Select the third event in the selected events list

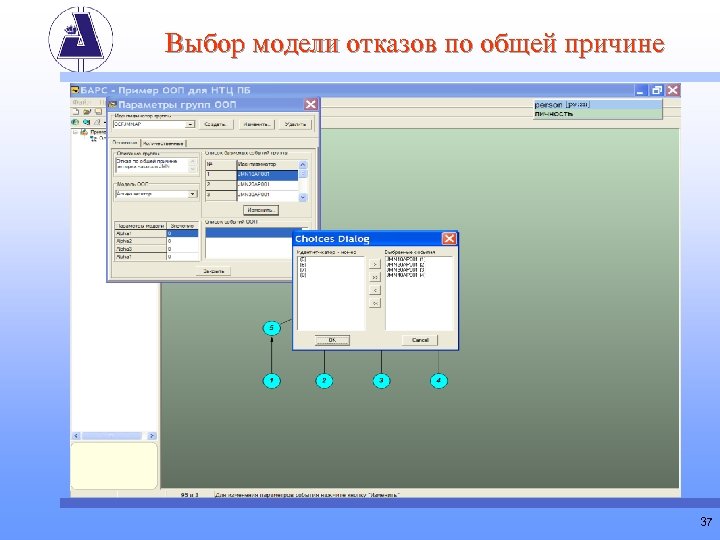click(x=405, y=270)
